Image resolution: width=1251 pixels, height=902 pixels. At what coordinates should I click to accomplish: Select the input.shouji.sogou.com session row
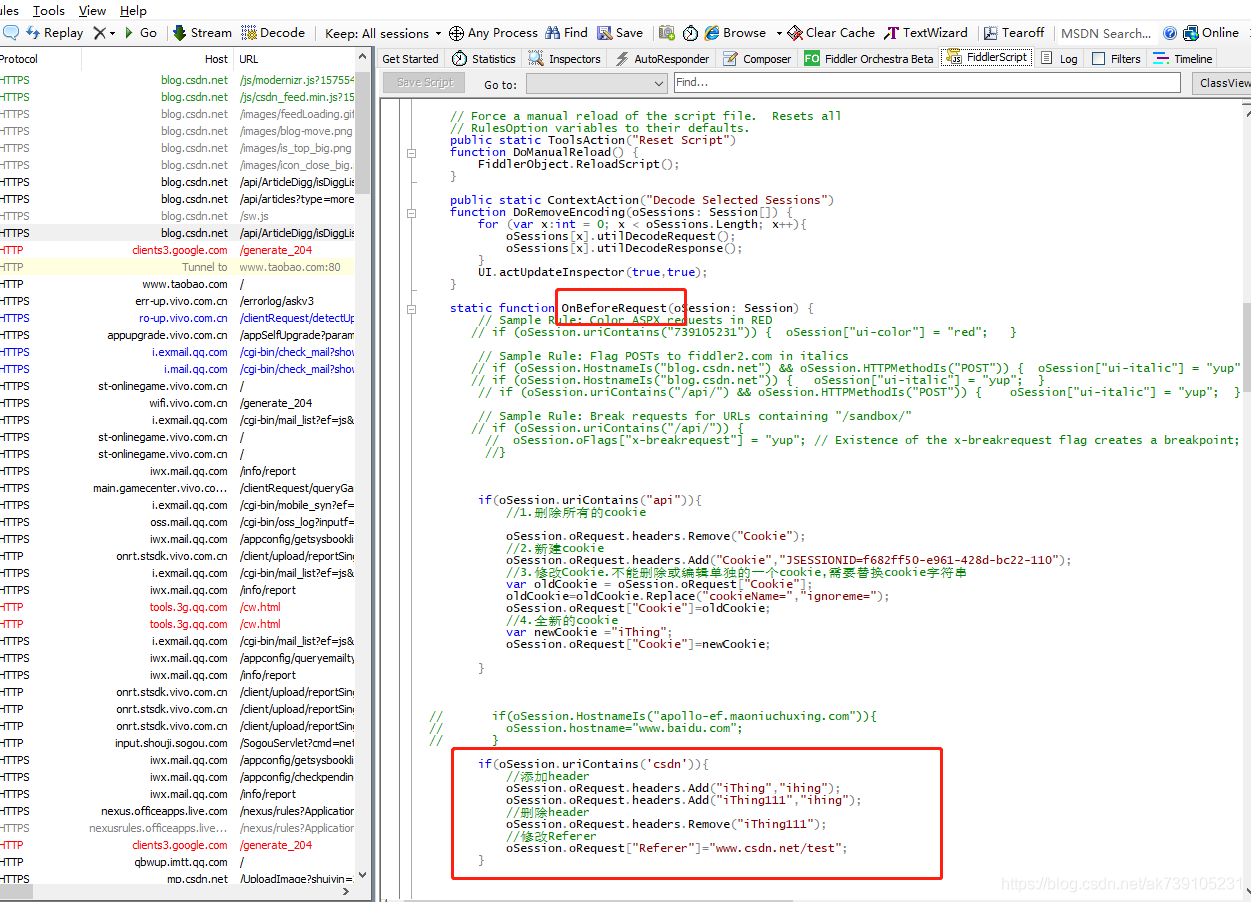[178, 743]
